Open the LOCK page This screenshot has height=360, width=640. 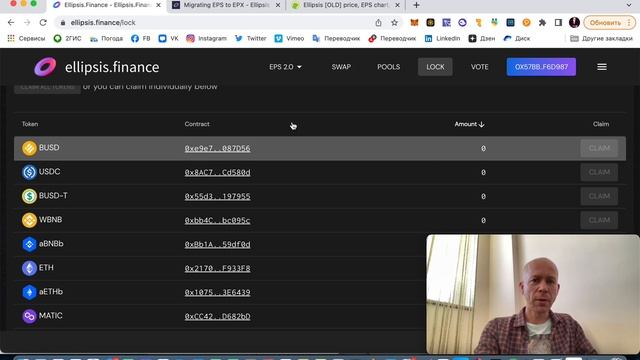(x=435, y=67)
